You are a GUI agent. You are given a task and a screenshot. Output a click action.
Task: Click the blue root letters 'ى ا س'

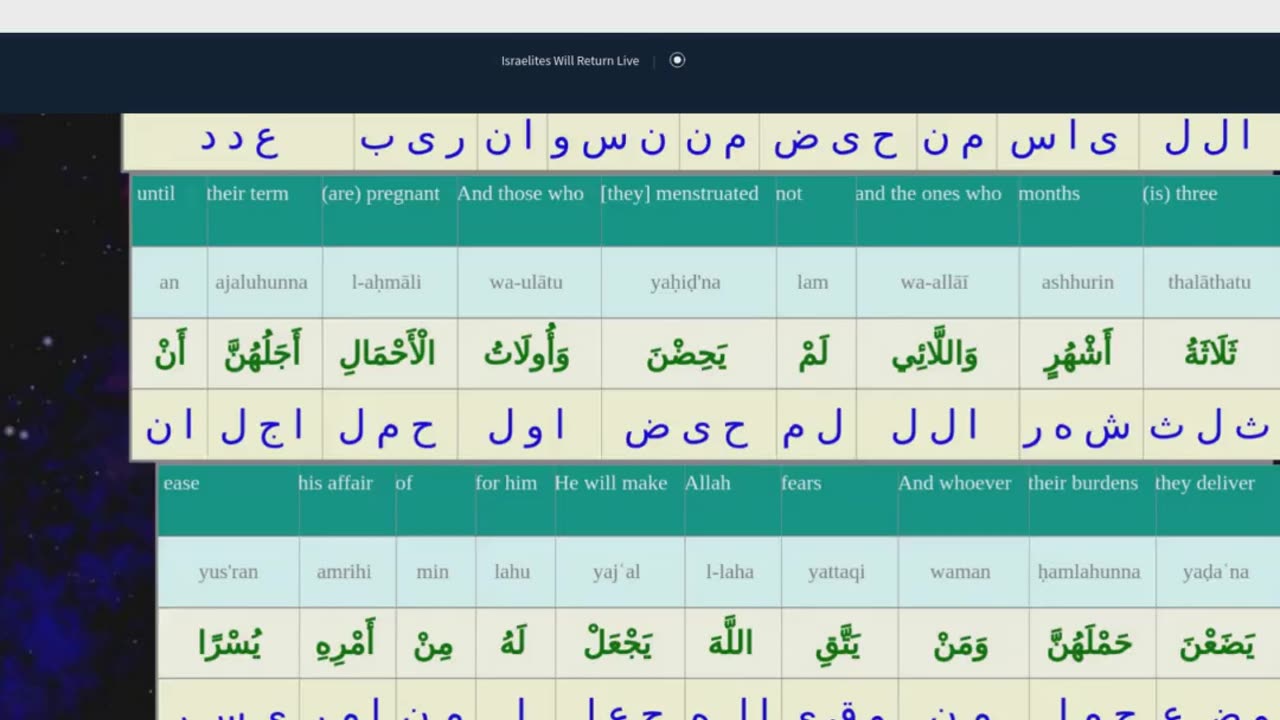pos(1064,140)
